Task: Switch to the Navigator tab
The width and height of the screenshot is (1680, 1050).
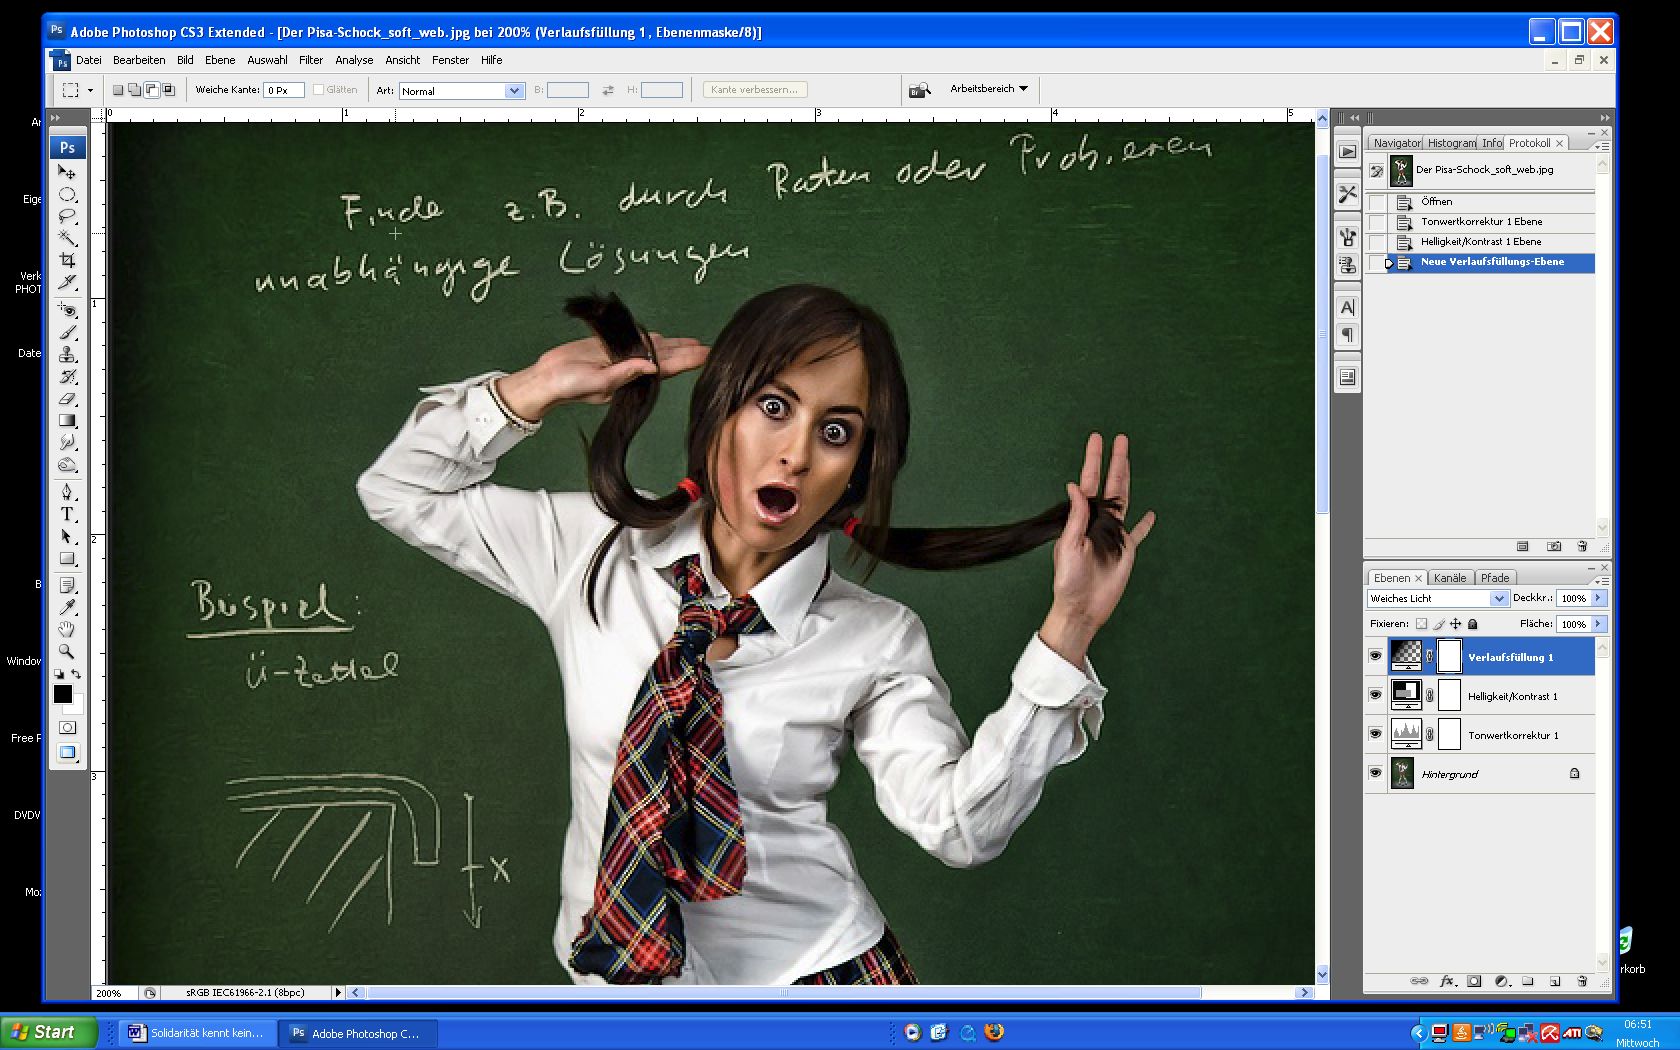Action: (x=1396, y=143)
